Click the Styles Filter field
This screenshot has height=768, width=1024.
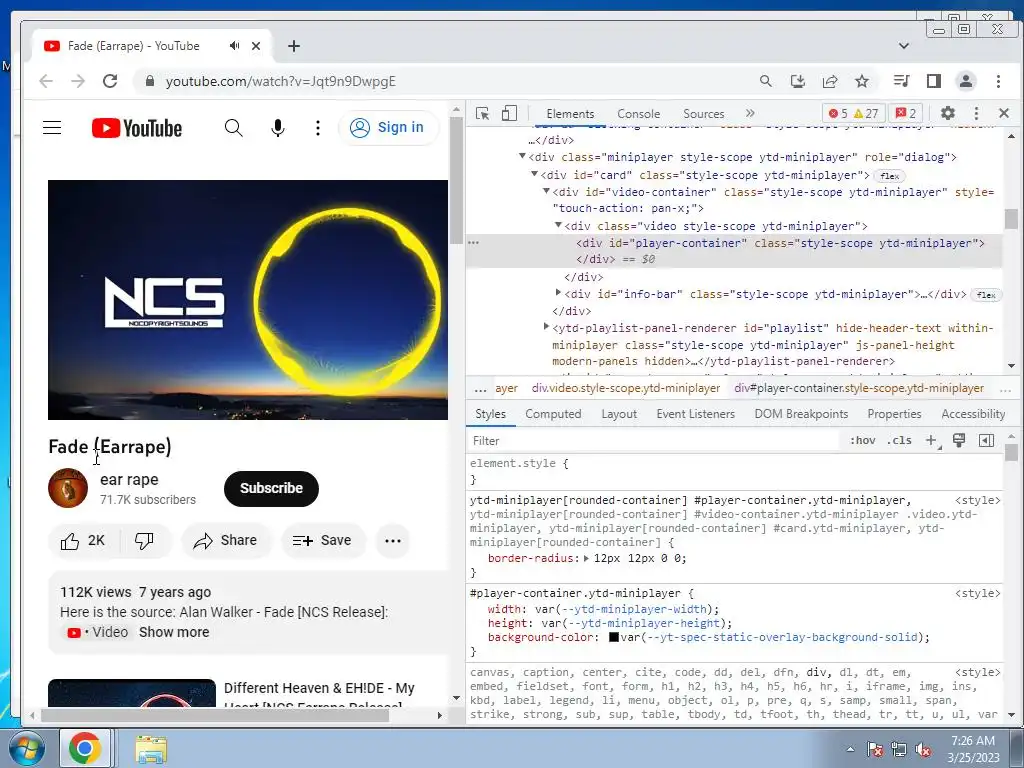tap(653, 441)
